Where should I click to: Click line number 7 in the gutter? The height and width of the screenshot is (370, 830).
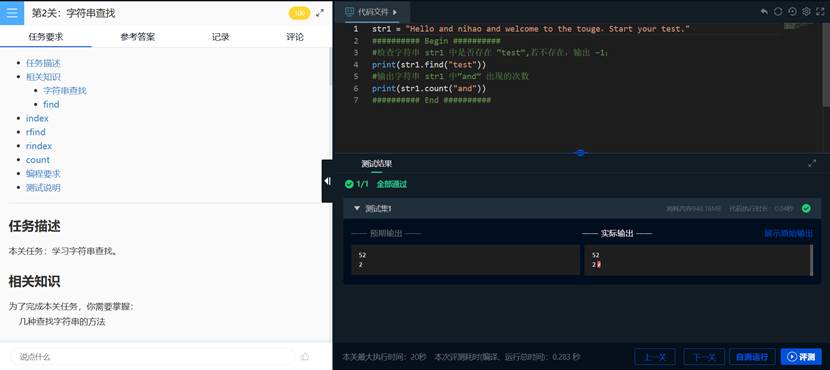(x=355, y=100)
